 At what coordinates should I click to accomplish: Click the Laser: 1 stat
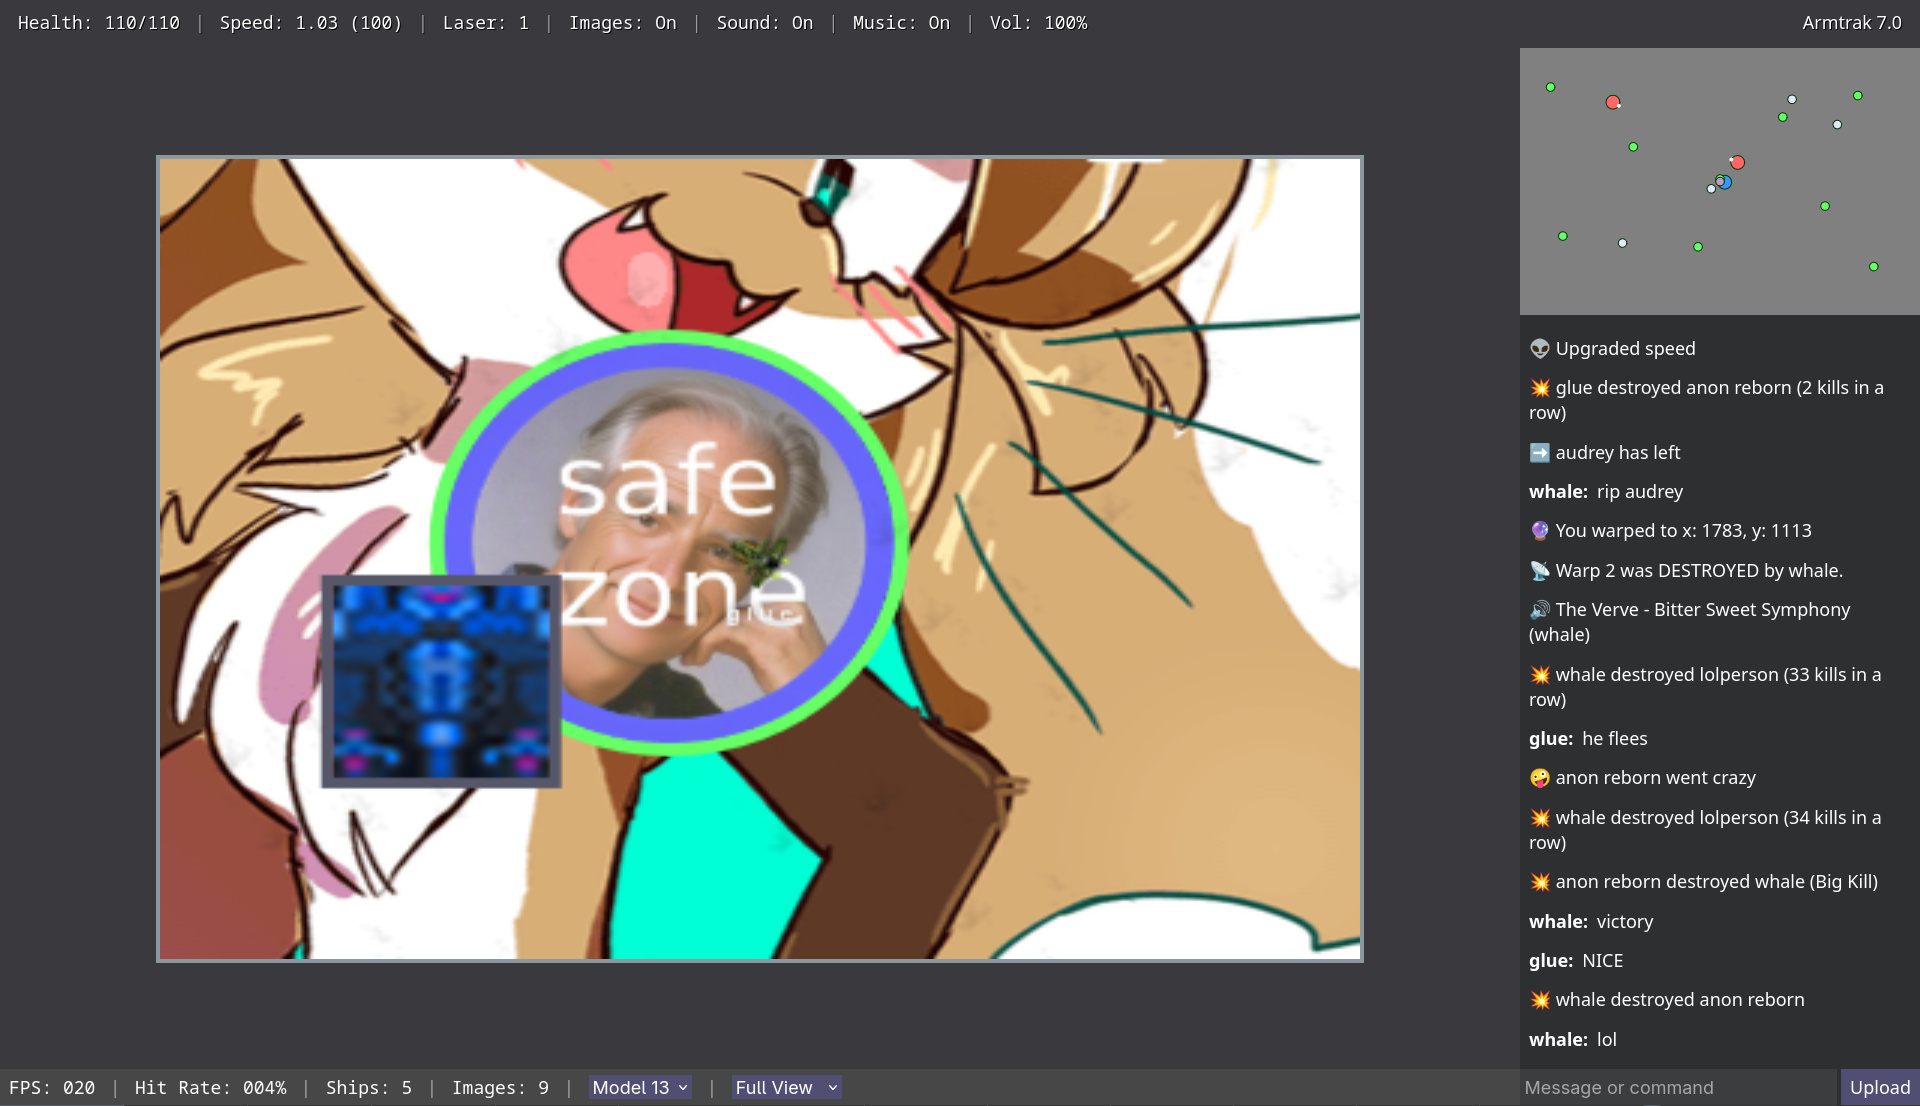tap(485, 23)
